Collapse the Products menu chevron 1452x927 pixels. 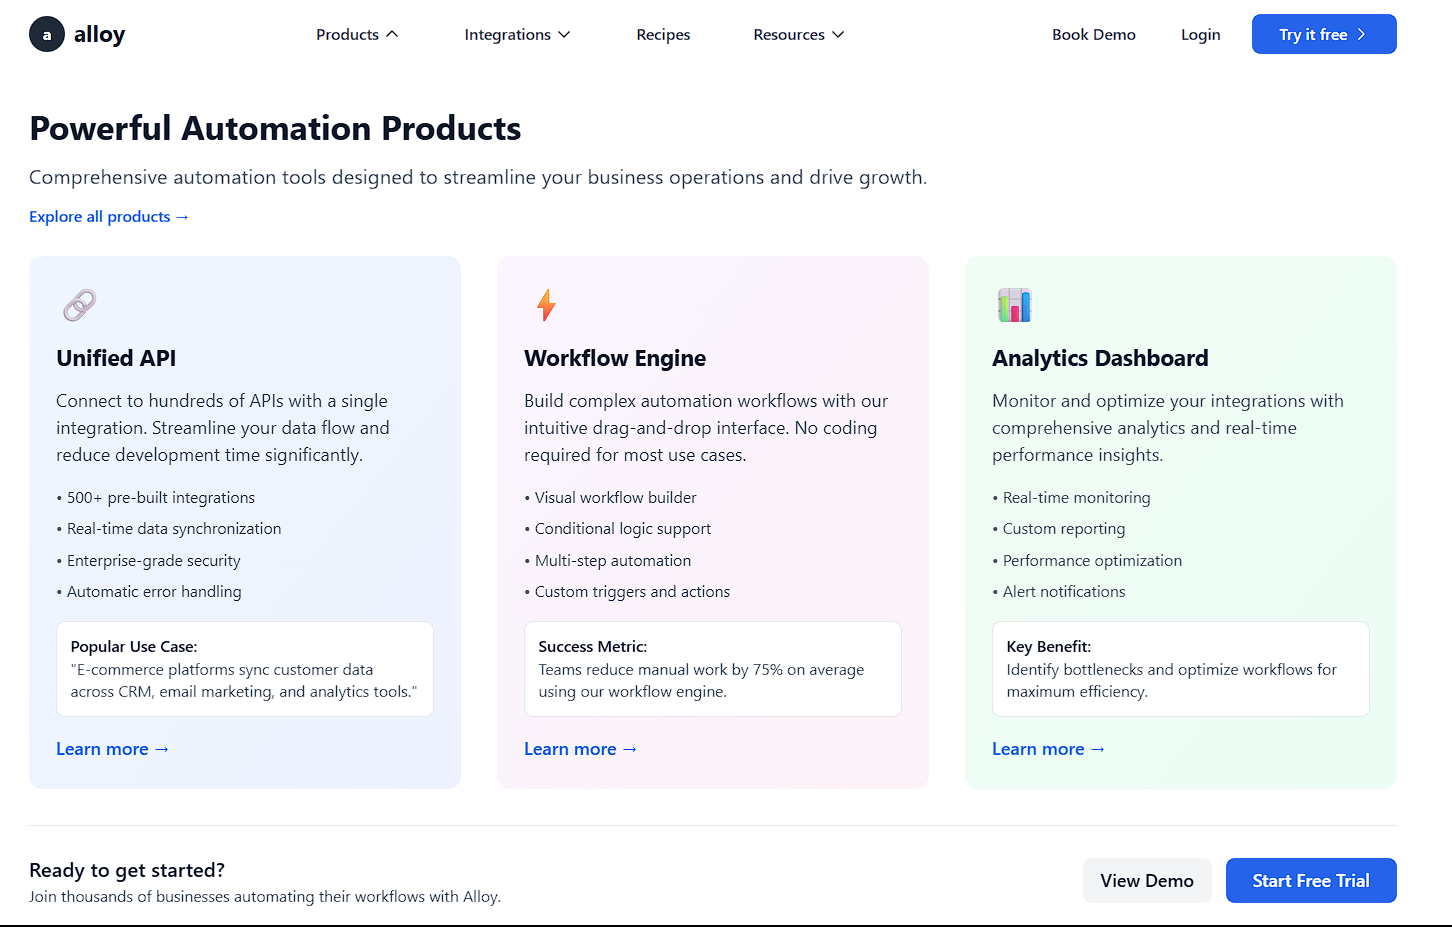pos(392,35)
